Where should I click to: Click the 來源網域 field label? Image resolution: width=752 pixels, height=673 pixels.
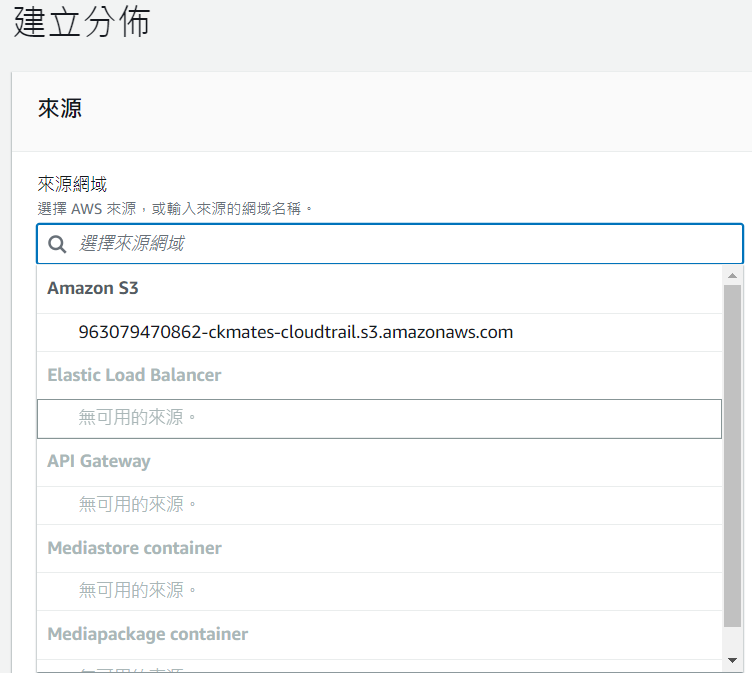coord(72,184)
